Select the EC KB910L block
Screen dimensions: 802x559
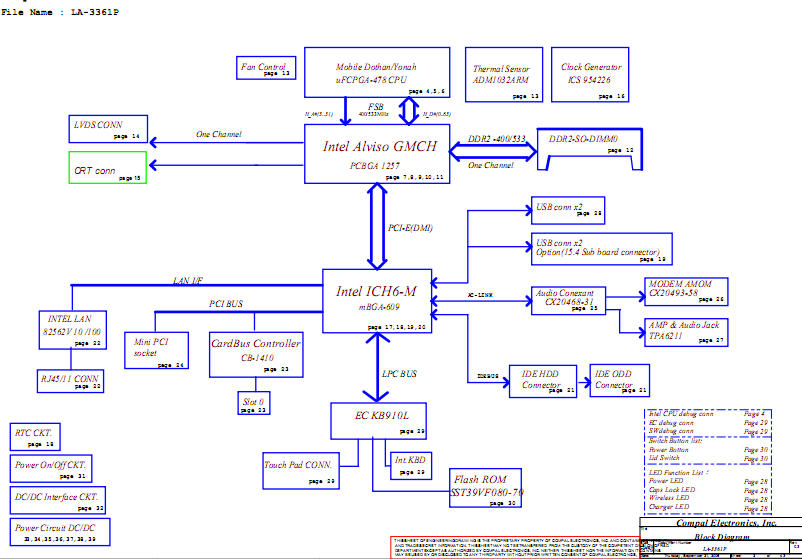[378, 421]
